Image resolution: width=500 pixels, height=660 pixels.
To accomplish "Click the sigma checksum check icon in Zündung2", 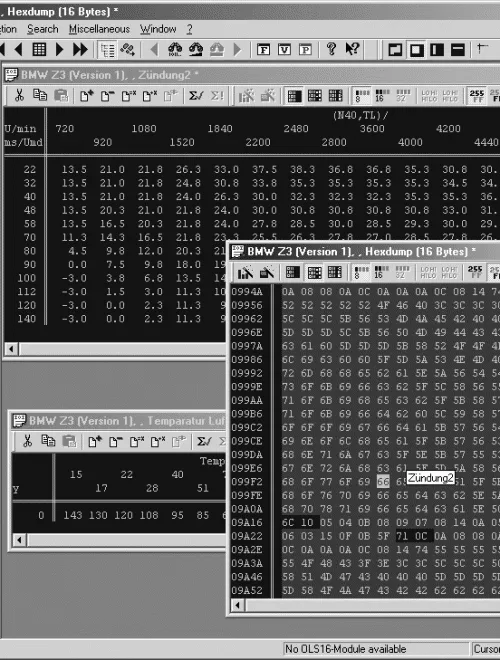I will pos(196,96).
